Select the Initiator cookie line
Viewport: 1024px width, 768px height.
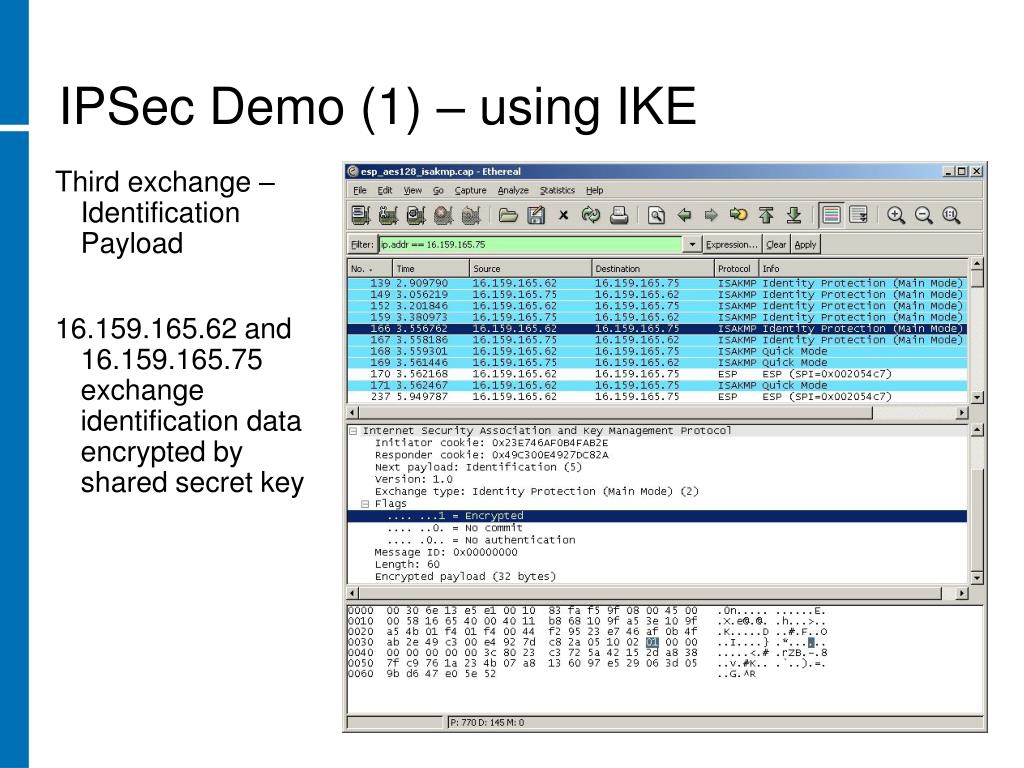pos(491,443)
